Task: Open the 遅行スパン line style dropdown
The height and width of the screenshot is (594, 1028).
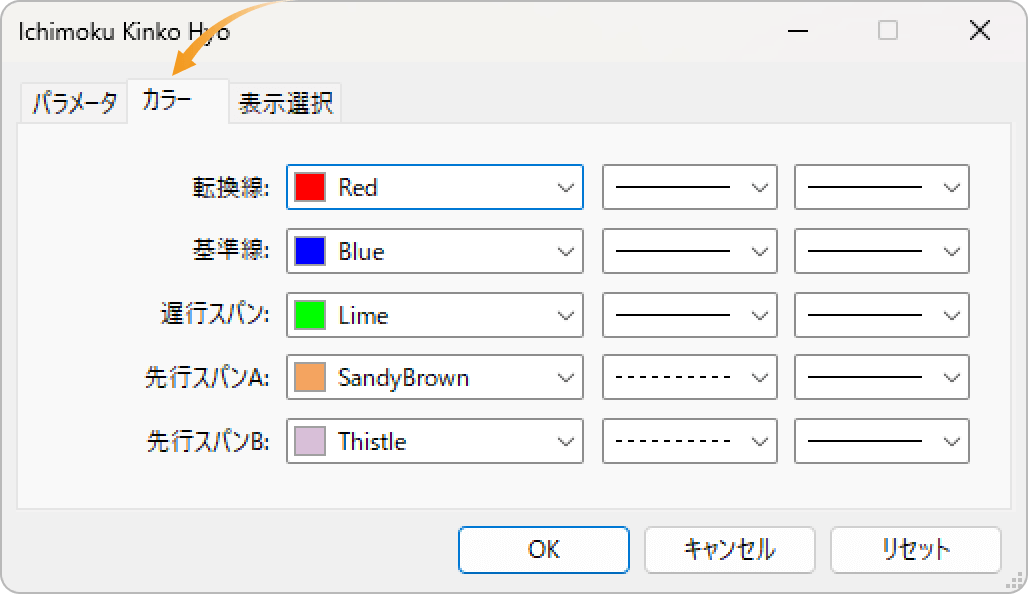Action: 690,315
